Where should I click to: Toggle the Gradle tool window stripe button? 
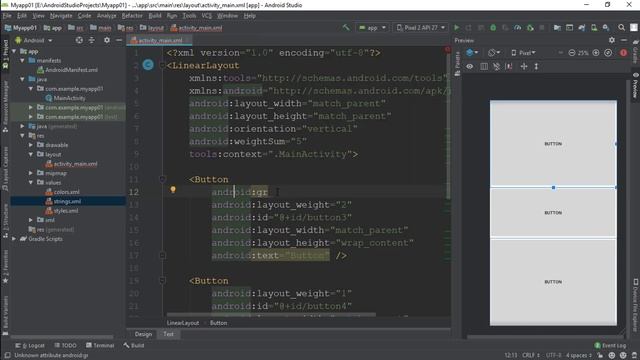[636, 51]
